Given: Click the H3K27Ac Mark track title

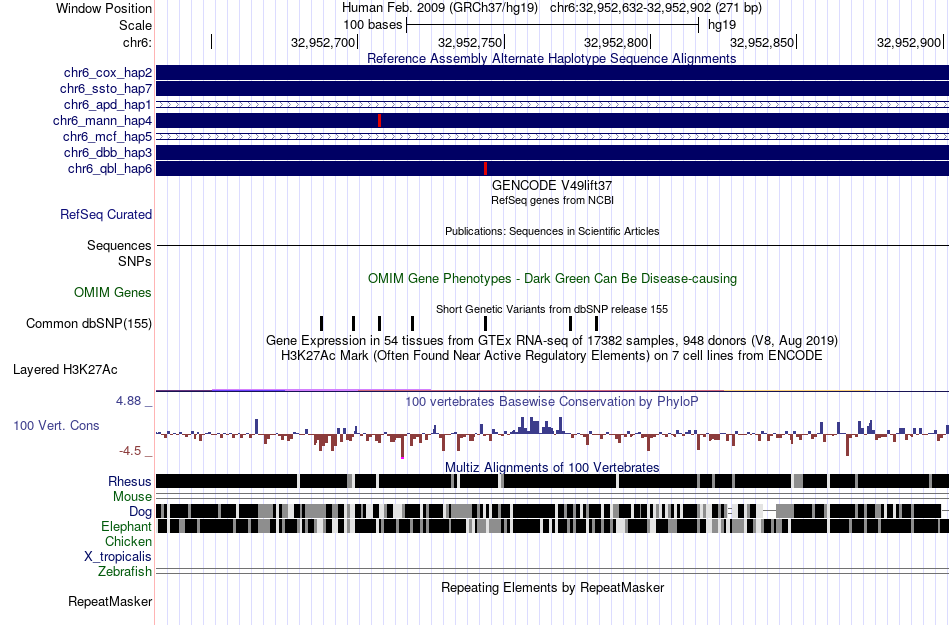Looking at the screenshot, I should [552, 355].
